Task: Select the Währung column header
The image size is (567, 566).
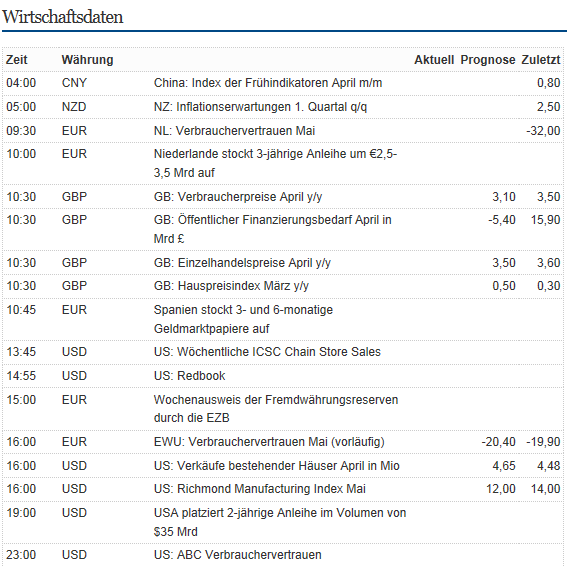Action: (88, 60)
